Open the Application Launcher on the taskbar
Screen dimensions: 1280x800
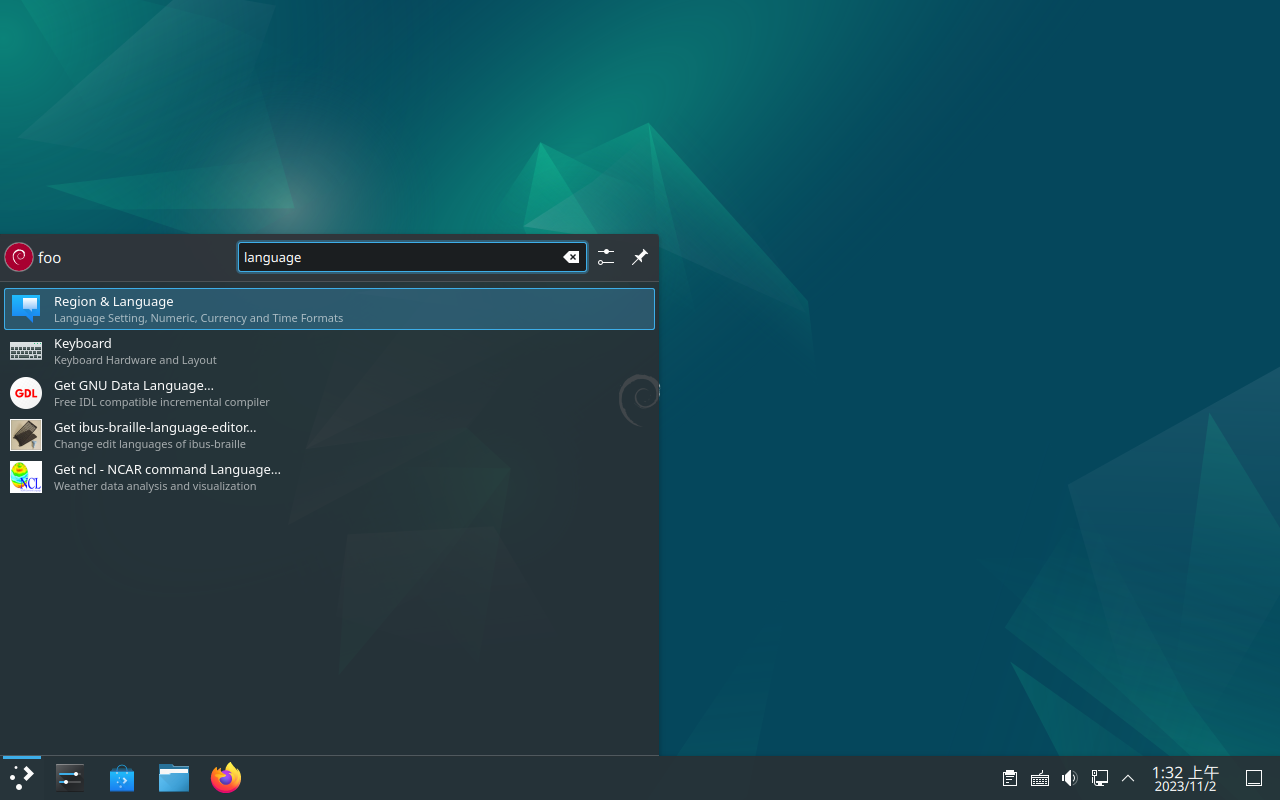[22, 777]
